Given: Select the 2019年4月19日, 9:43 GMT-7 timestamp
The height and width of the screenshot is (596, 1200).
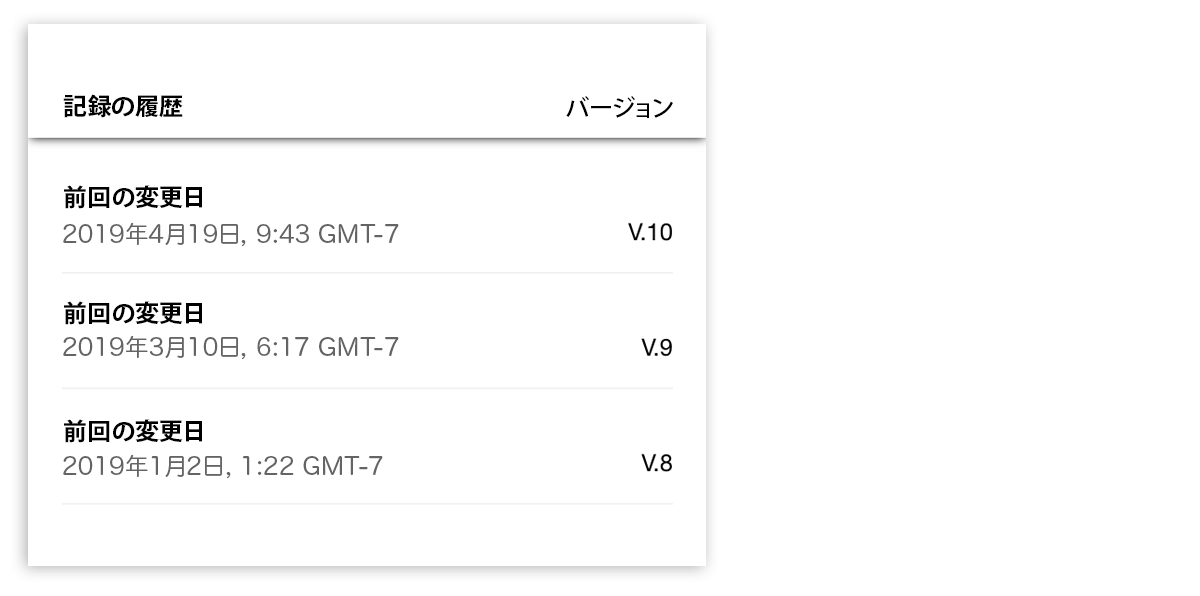Looking at the screenshot, I should 230,234.
